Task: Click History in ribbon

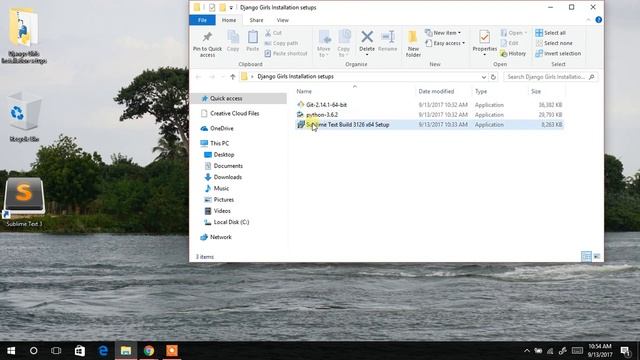Action: click(x=513, y=53)
